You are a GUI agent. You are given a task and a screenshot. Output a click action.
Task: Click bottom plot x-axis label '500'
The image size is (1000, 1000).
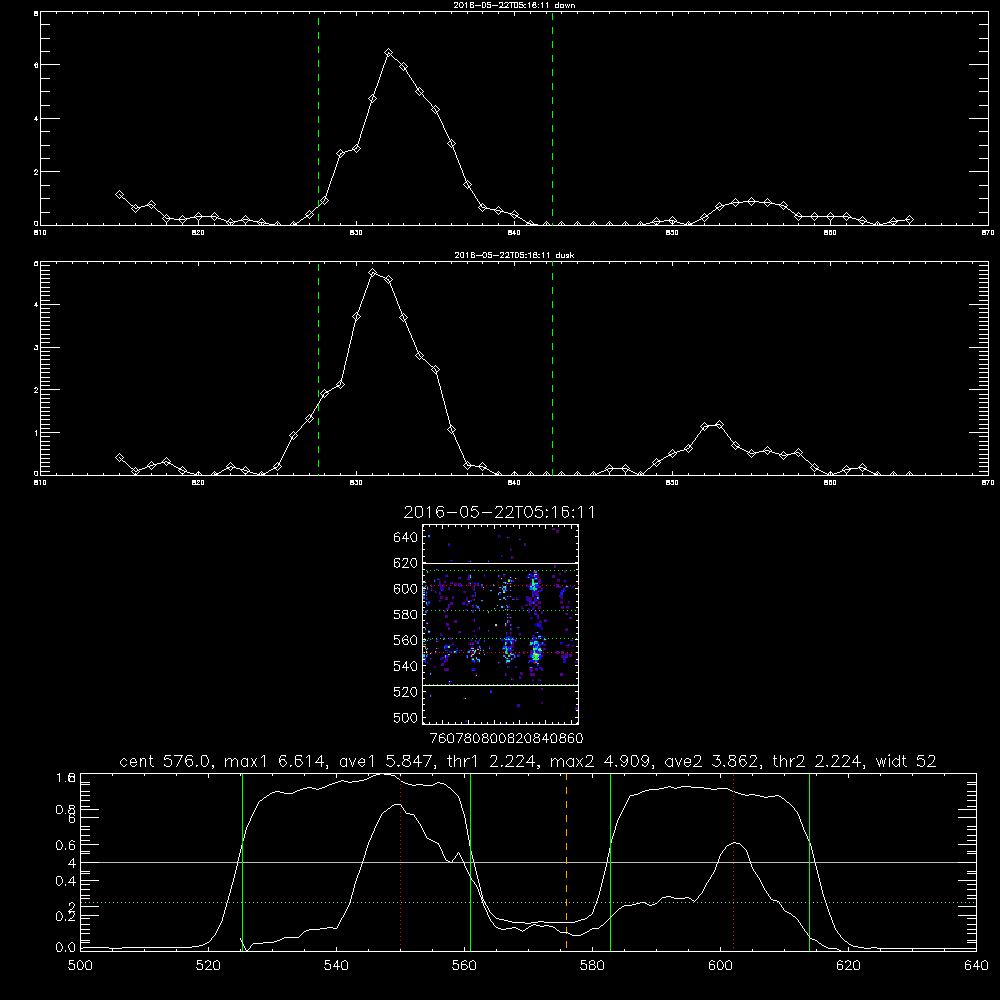pyautogui.click(x=80, y=966)
